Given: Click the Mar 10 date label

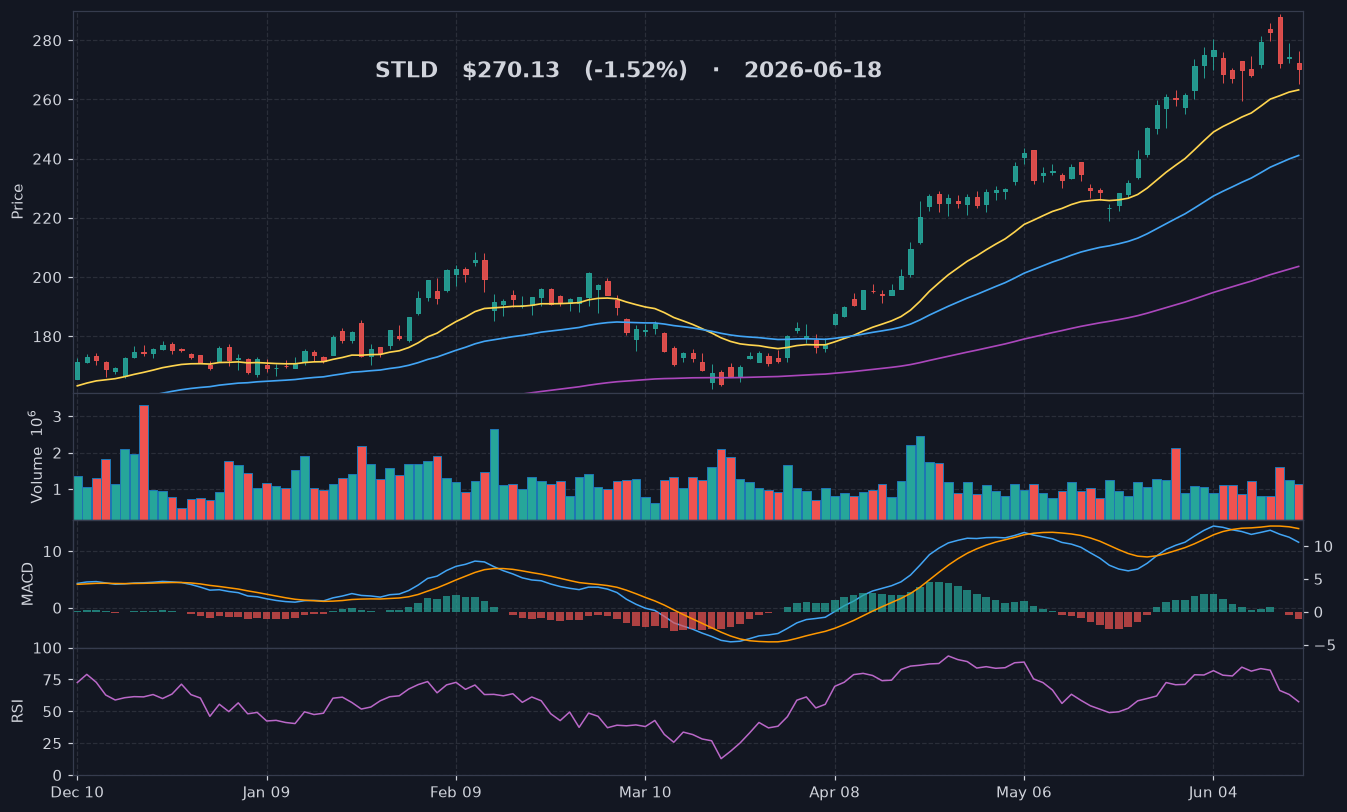Looking at the screenshot, I should click(645, 792).
